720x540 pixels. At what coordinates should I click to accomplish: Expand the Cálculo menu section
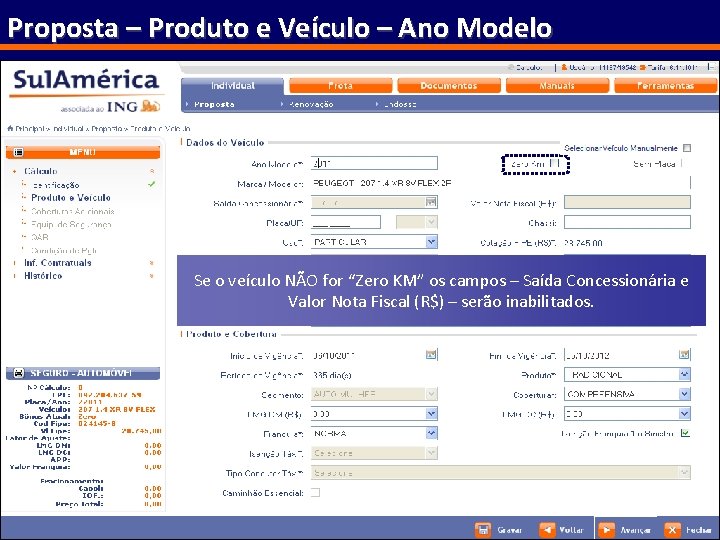click(x=41, y=171)
